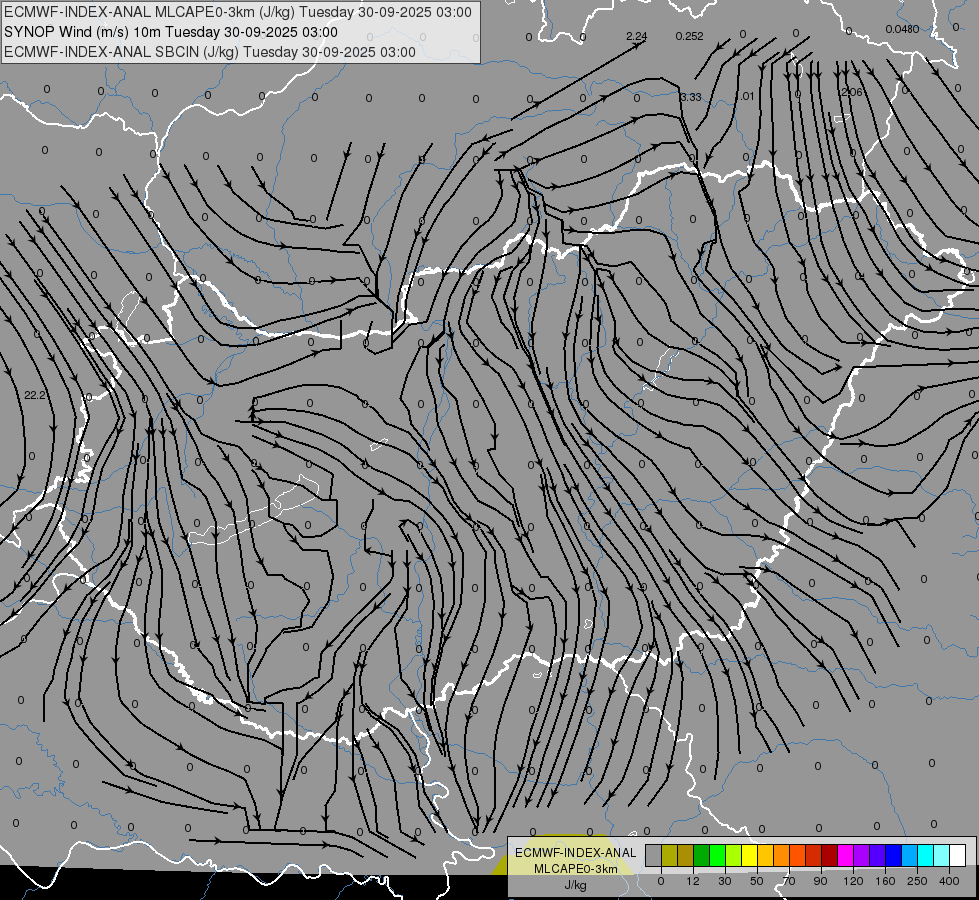This screenshot has width=979, height=900.
Task: Select the SYNOP Wind 10m title line
Action: (x=170, y=32)
